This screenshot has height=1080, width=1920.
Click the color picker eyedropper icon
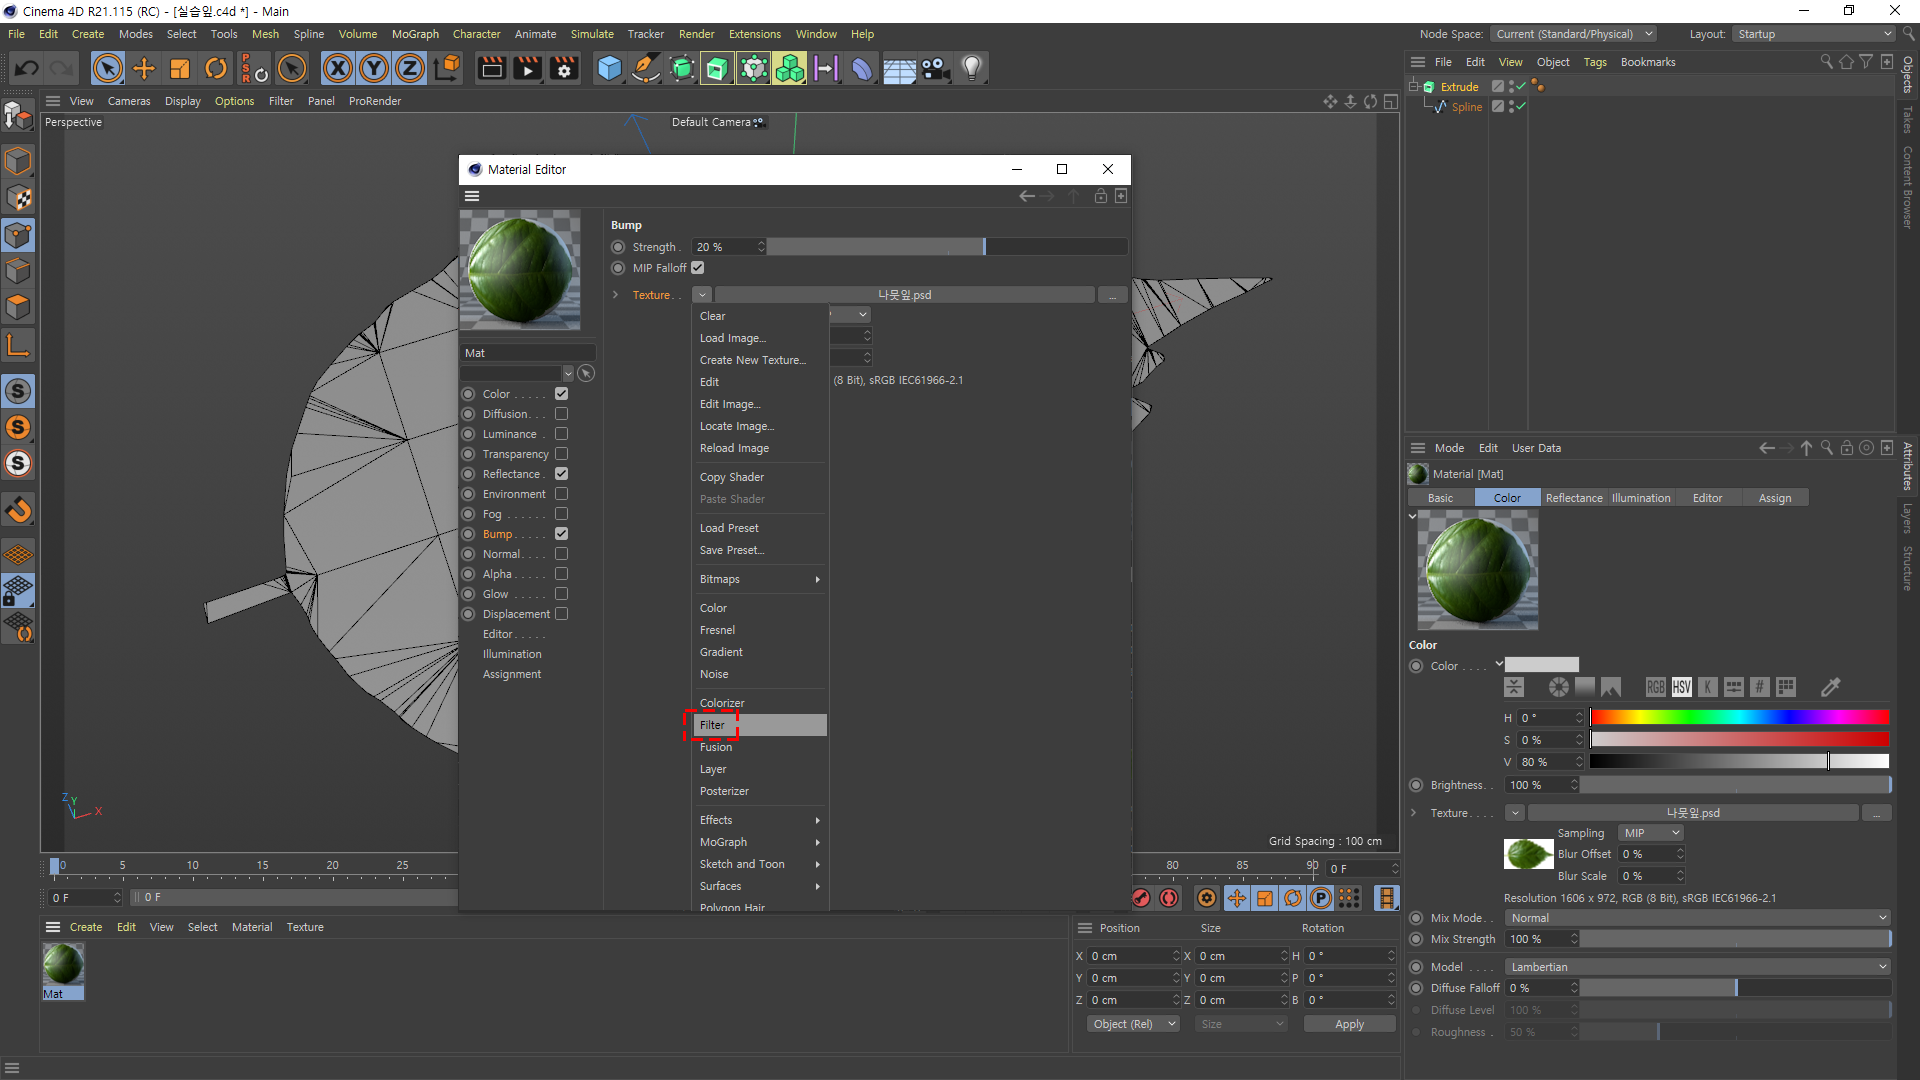pyautogui.click(x=1830, y=687)
